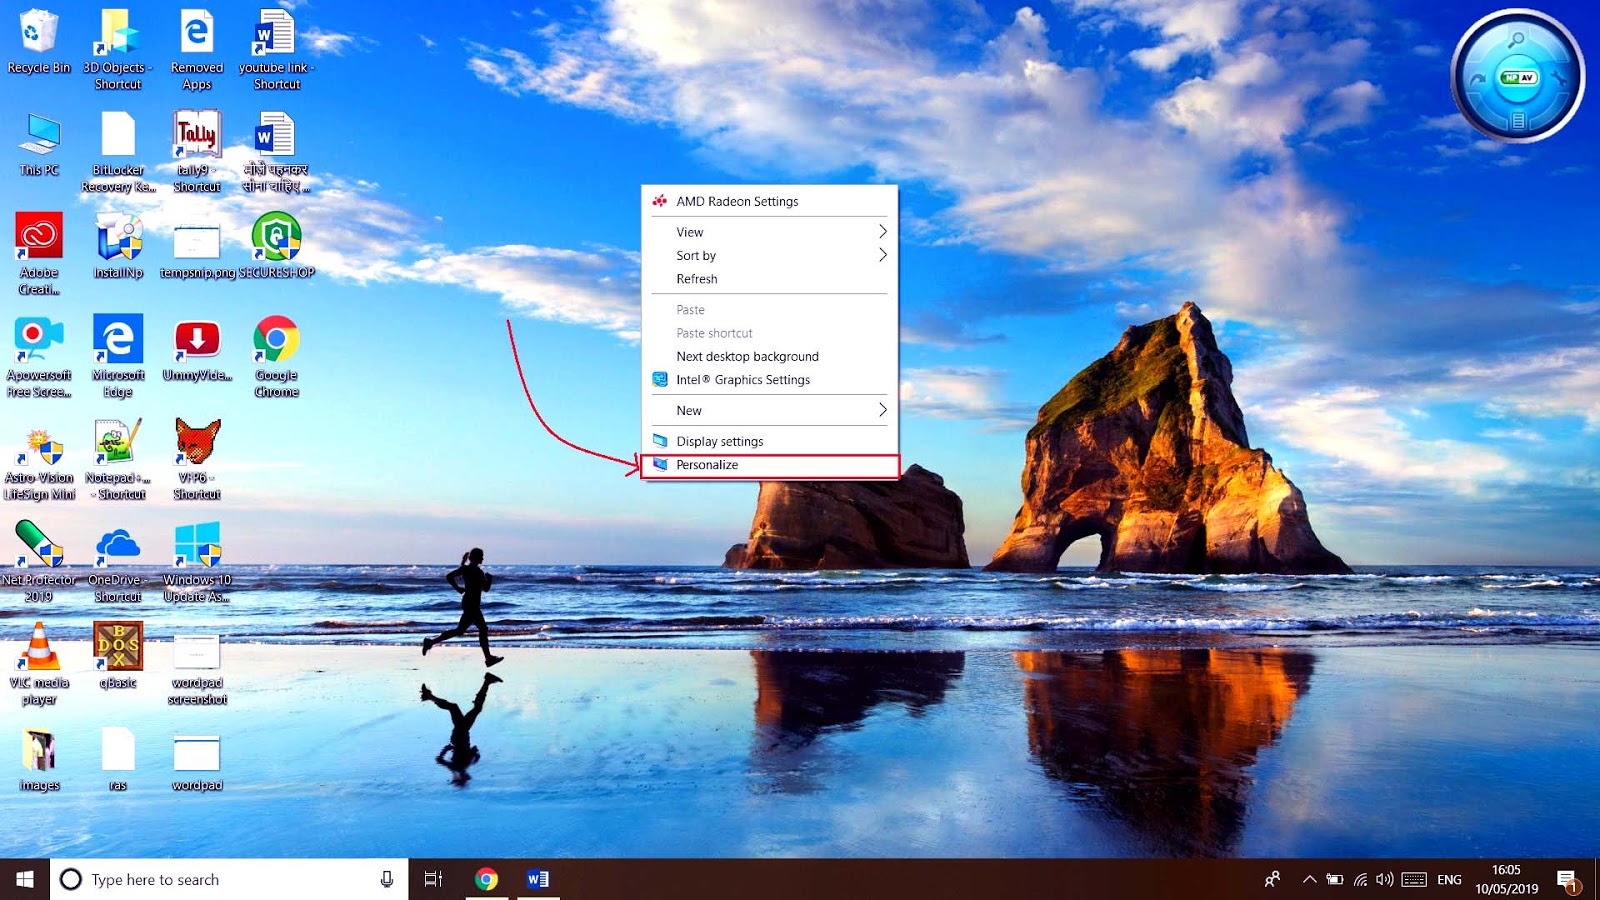Switch input language via ENG indicator

pyautogui.click(x=1448, y=879)
